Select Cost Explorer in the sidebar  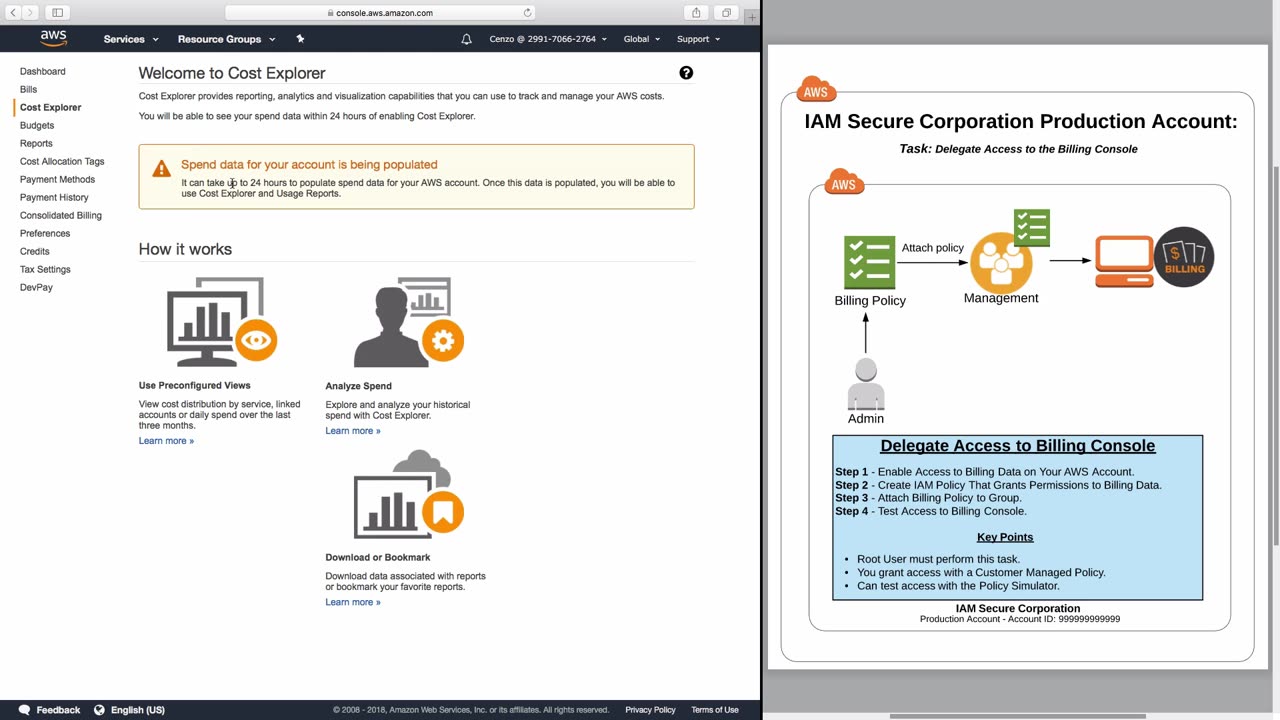tap(50, 108)
